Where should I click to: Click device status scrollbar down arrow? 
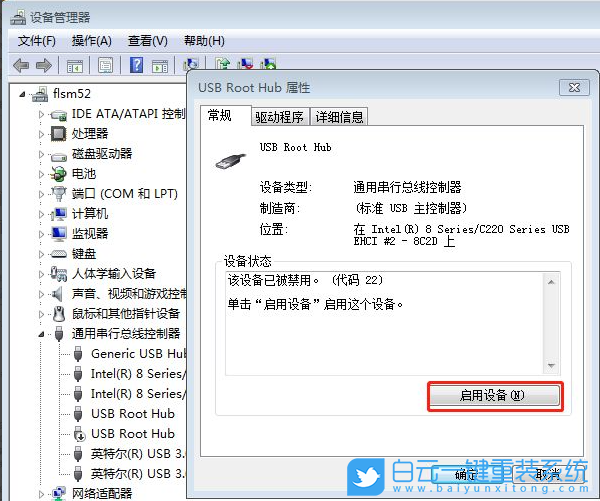click(551, 366)
